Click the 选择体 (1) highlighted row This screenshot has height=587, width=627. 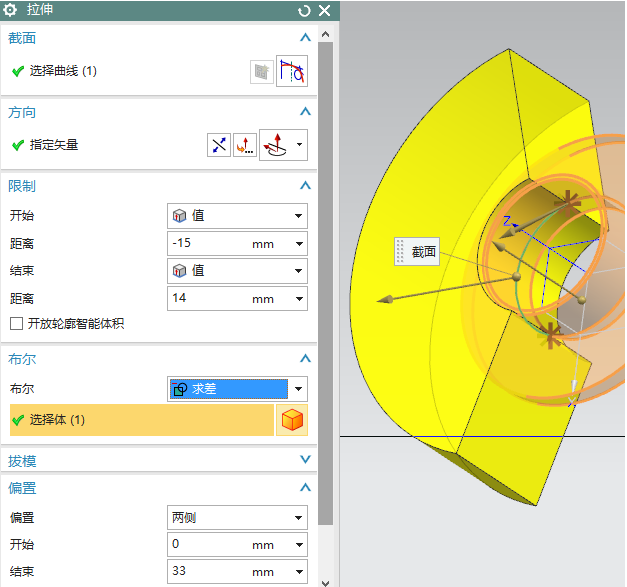coord(140,420)
